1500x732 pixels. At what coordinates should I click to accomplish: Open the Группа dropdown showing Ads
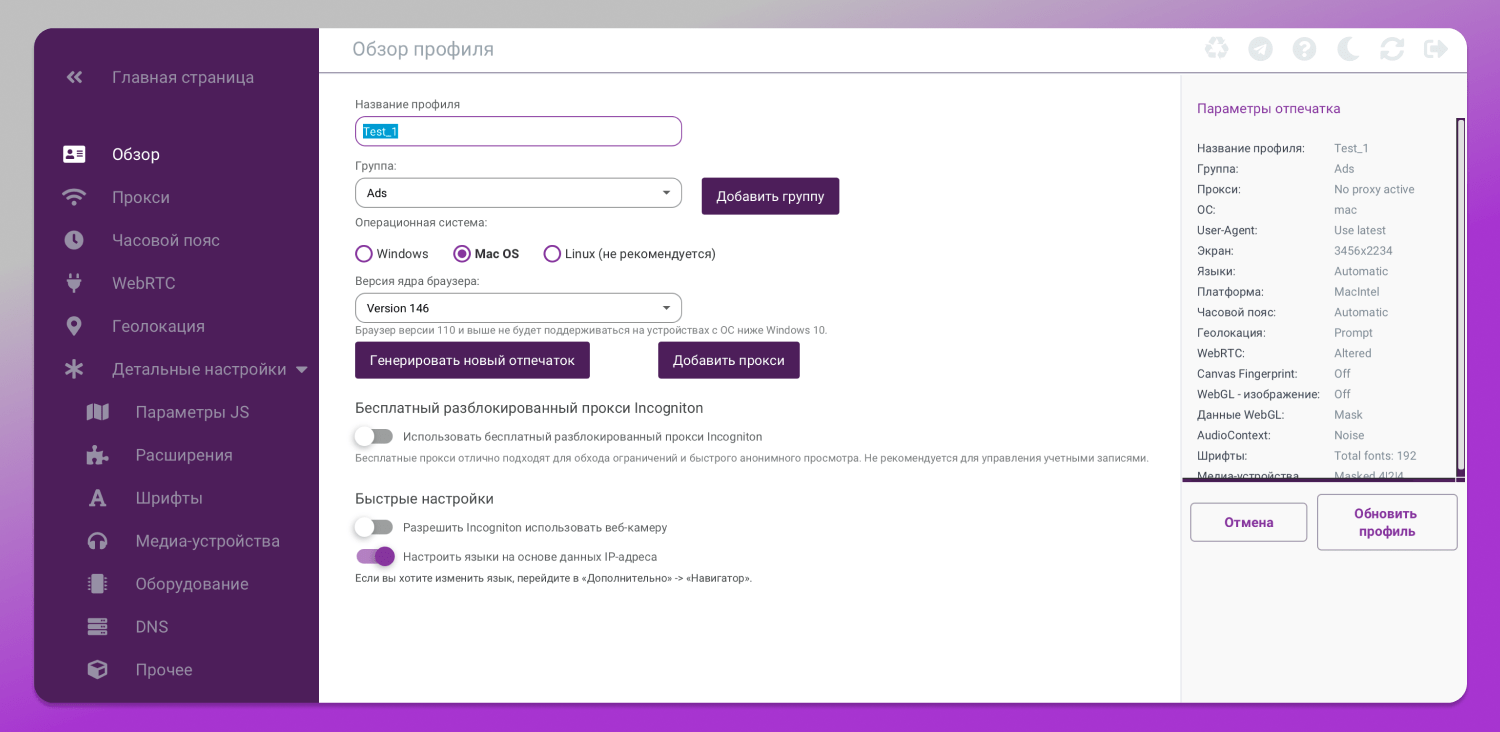[x=518, y=193]
